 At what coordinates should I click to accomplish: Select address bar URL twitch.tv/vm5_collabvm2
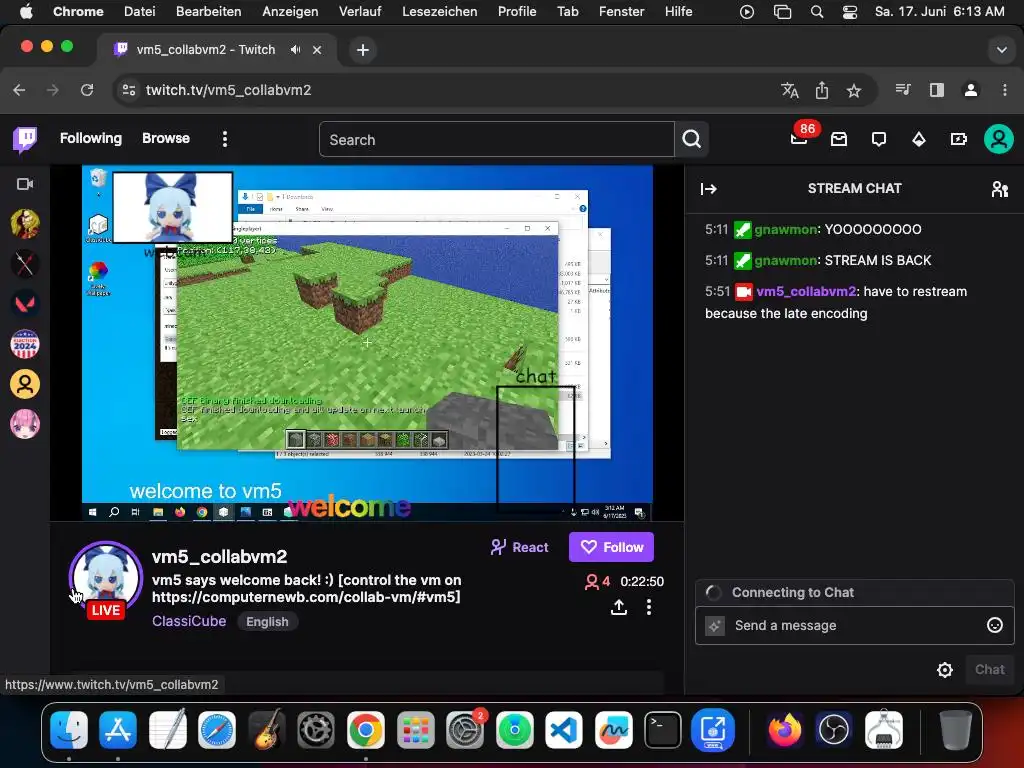coord(229,90)
